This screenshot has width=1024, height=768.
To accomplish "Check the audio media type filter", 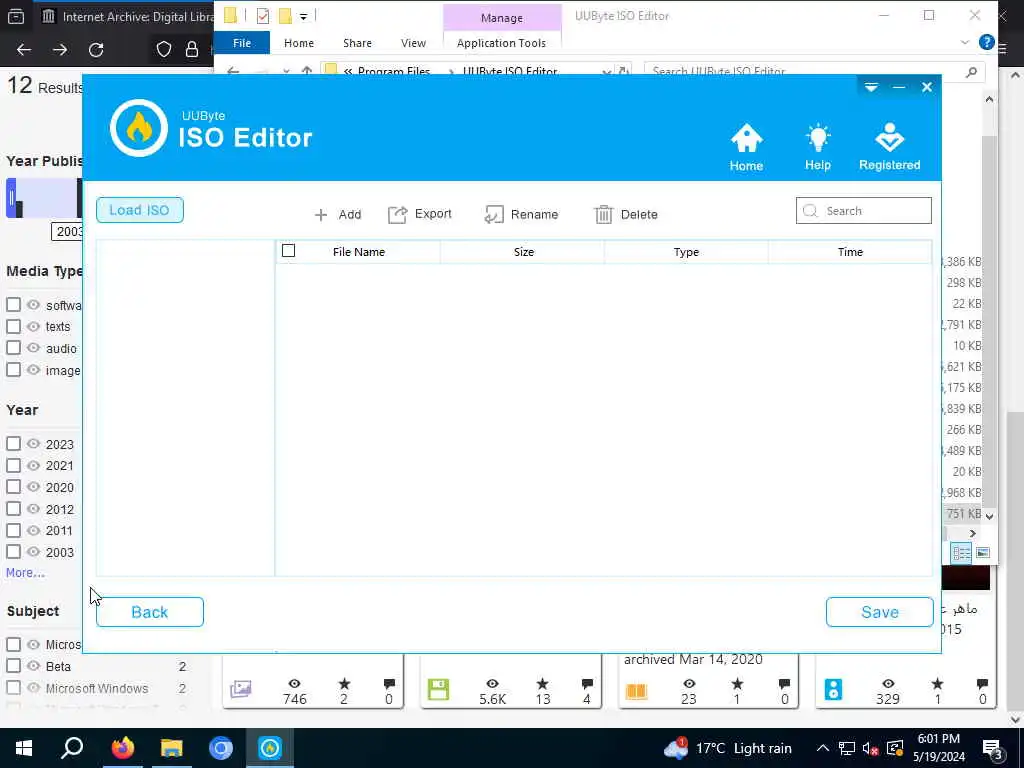I will click(x=14, y=347).
